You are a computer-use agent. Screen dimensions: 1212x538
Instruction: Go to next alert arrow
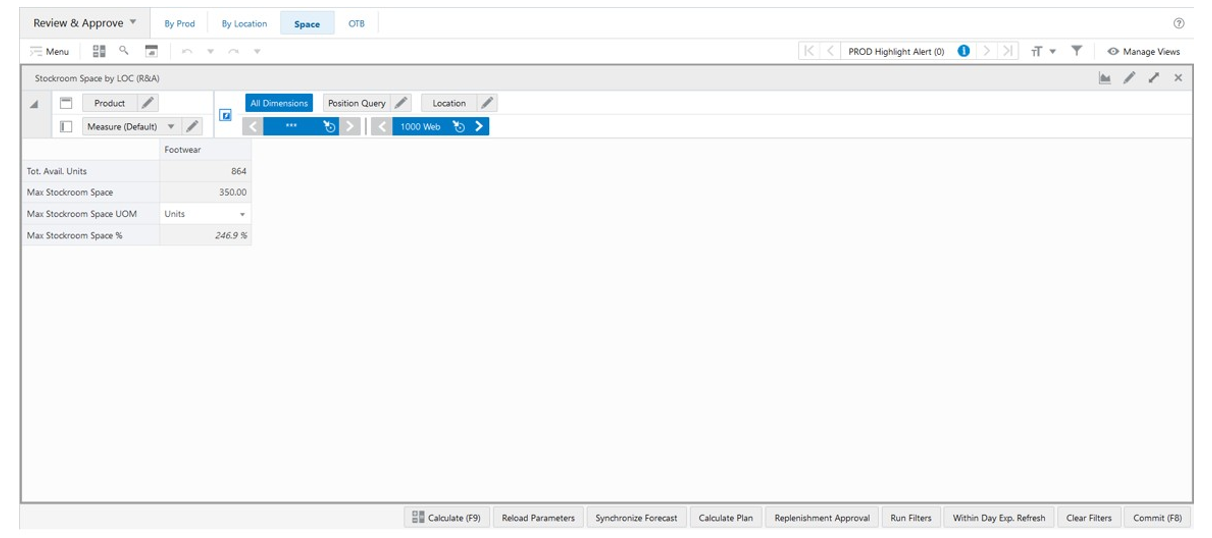click(x=987, y=51)
